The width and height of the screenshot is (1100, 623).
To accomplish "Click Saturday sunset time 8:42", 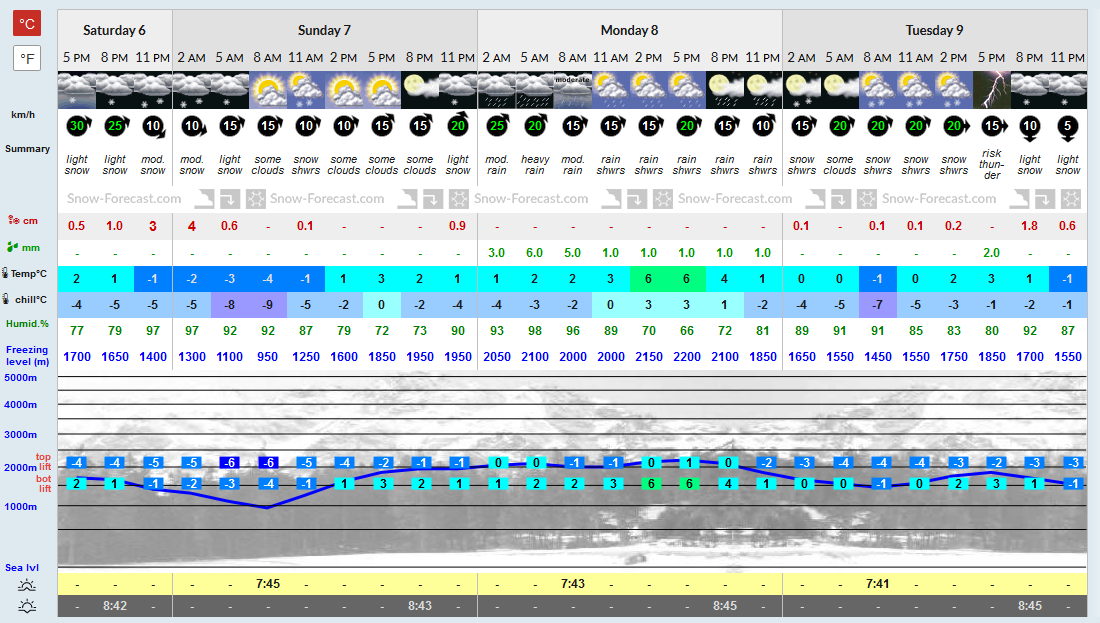I will pos(115,605).
